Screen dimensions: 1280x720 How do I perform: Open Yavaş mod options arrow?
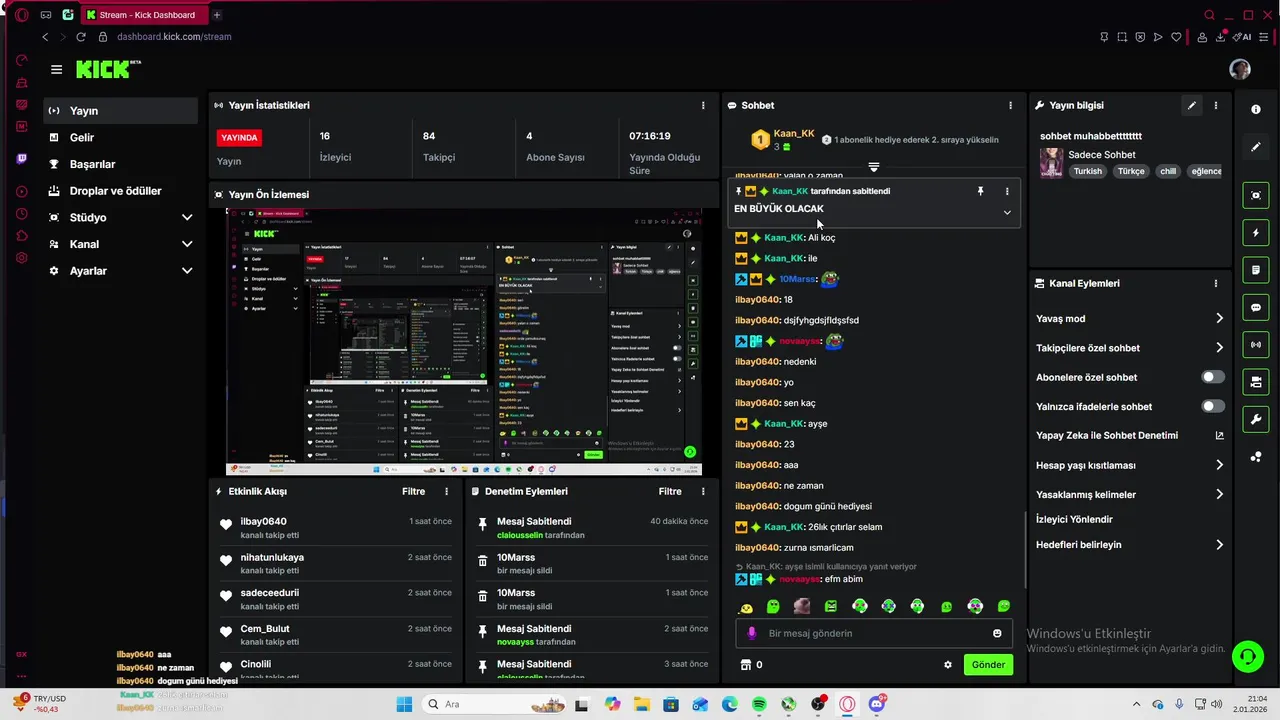click(1219, 318)
